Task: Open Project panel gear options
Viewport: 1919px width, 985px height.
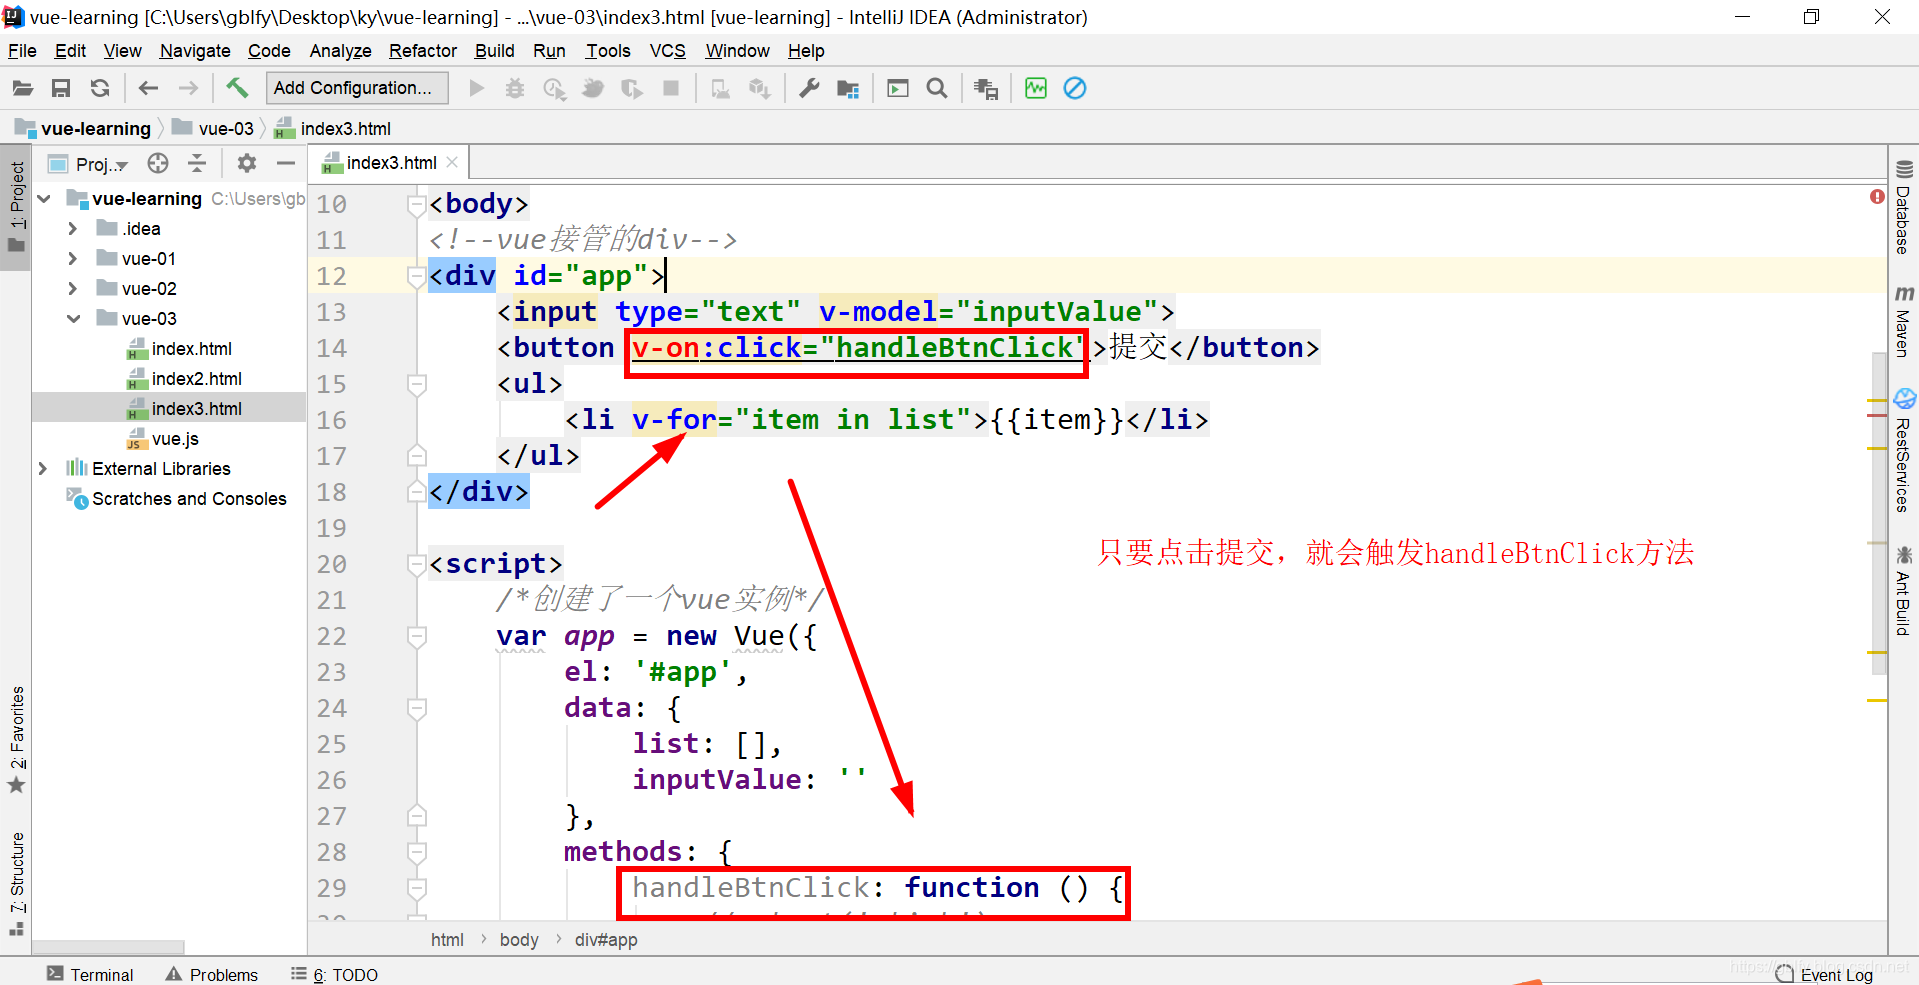Action: click(247, 163)
